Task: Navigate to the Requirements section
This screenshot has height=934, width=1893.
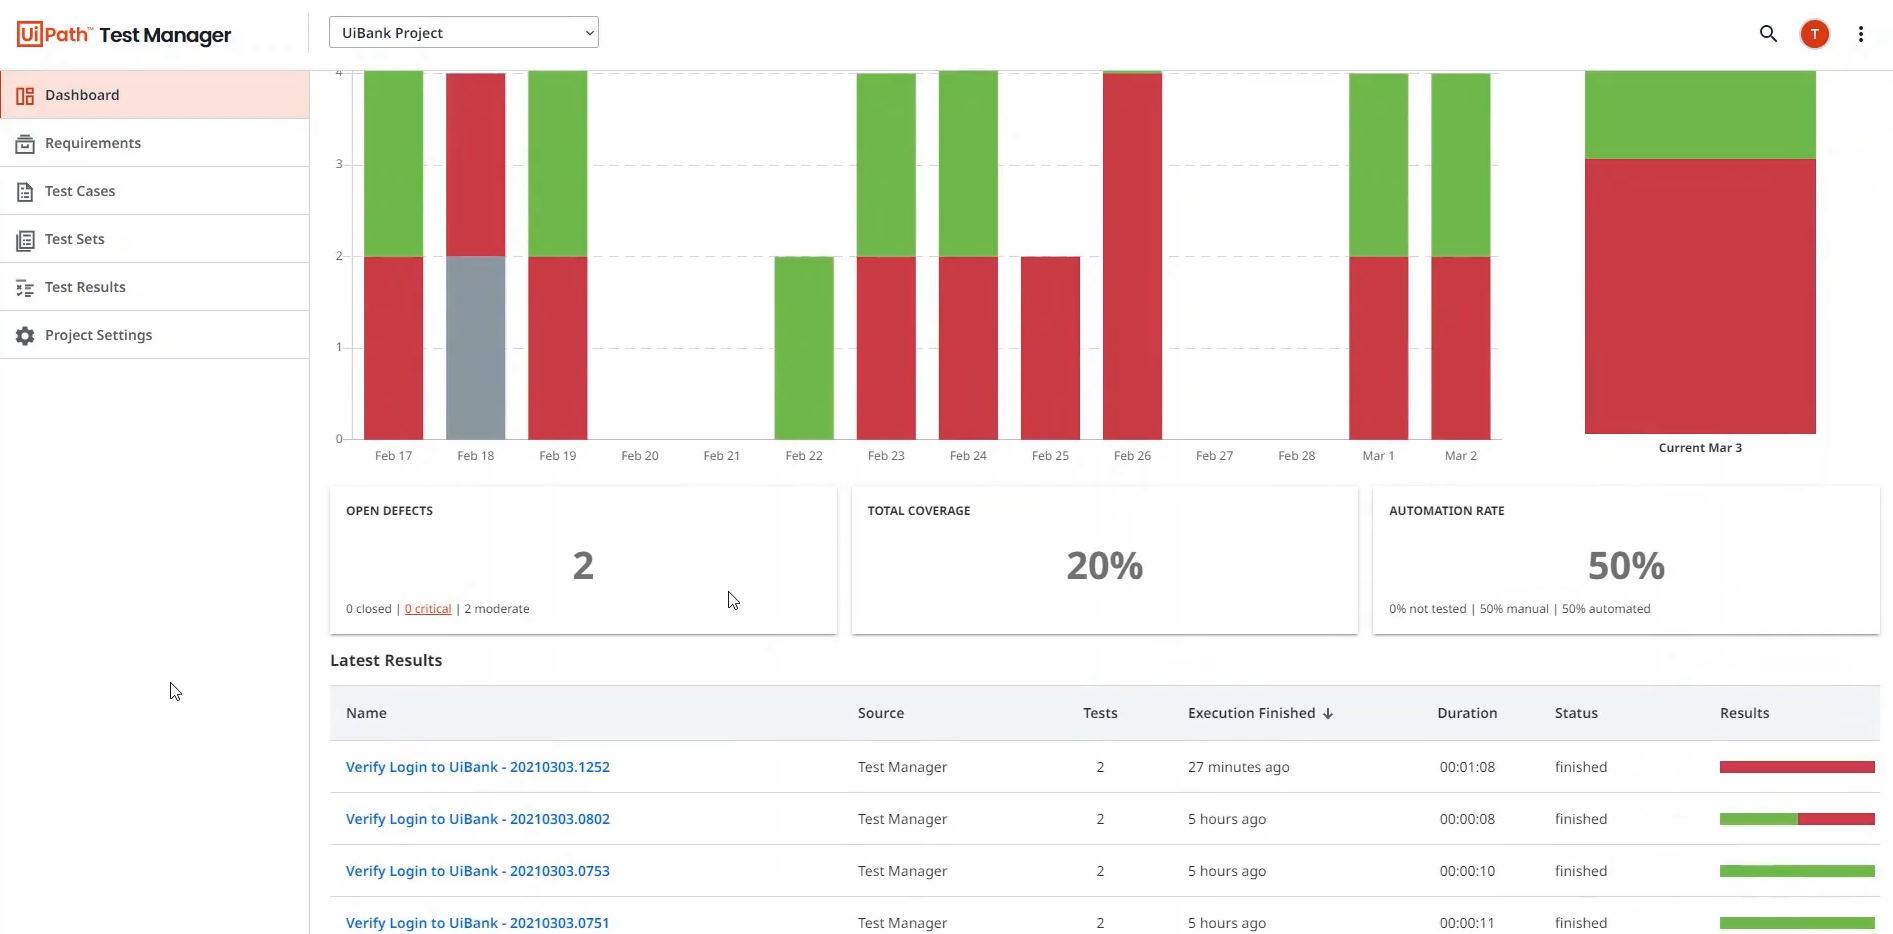Action: pyautogui.click(x=92, y=143)
